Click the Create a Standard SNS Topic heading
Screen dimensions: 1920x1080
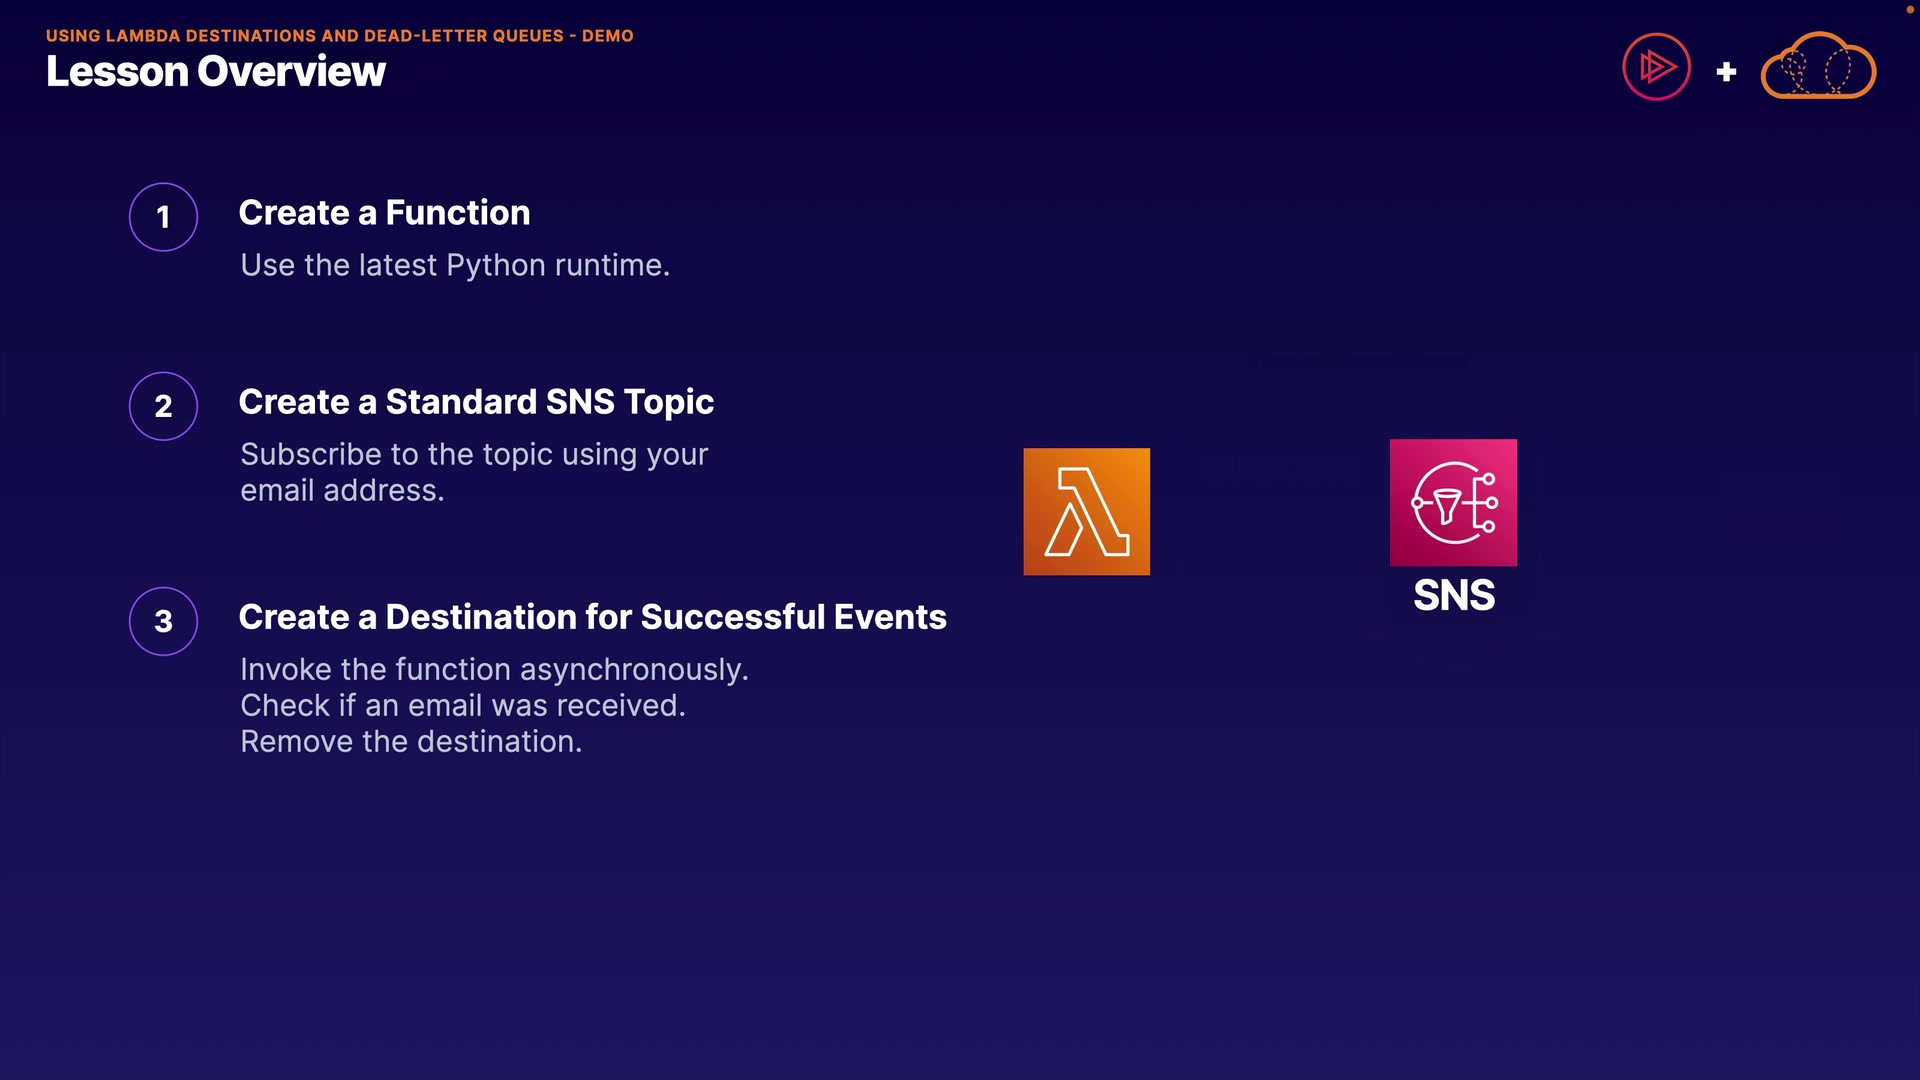point(476,401)
